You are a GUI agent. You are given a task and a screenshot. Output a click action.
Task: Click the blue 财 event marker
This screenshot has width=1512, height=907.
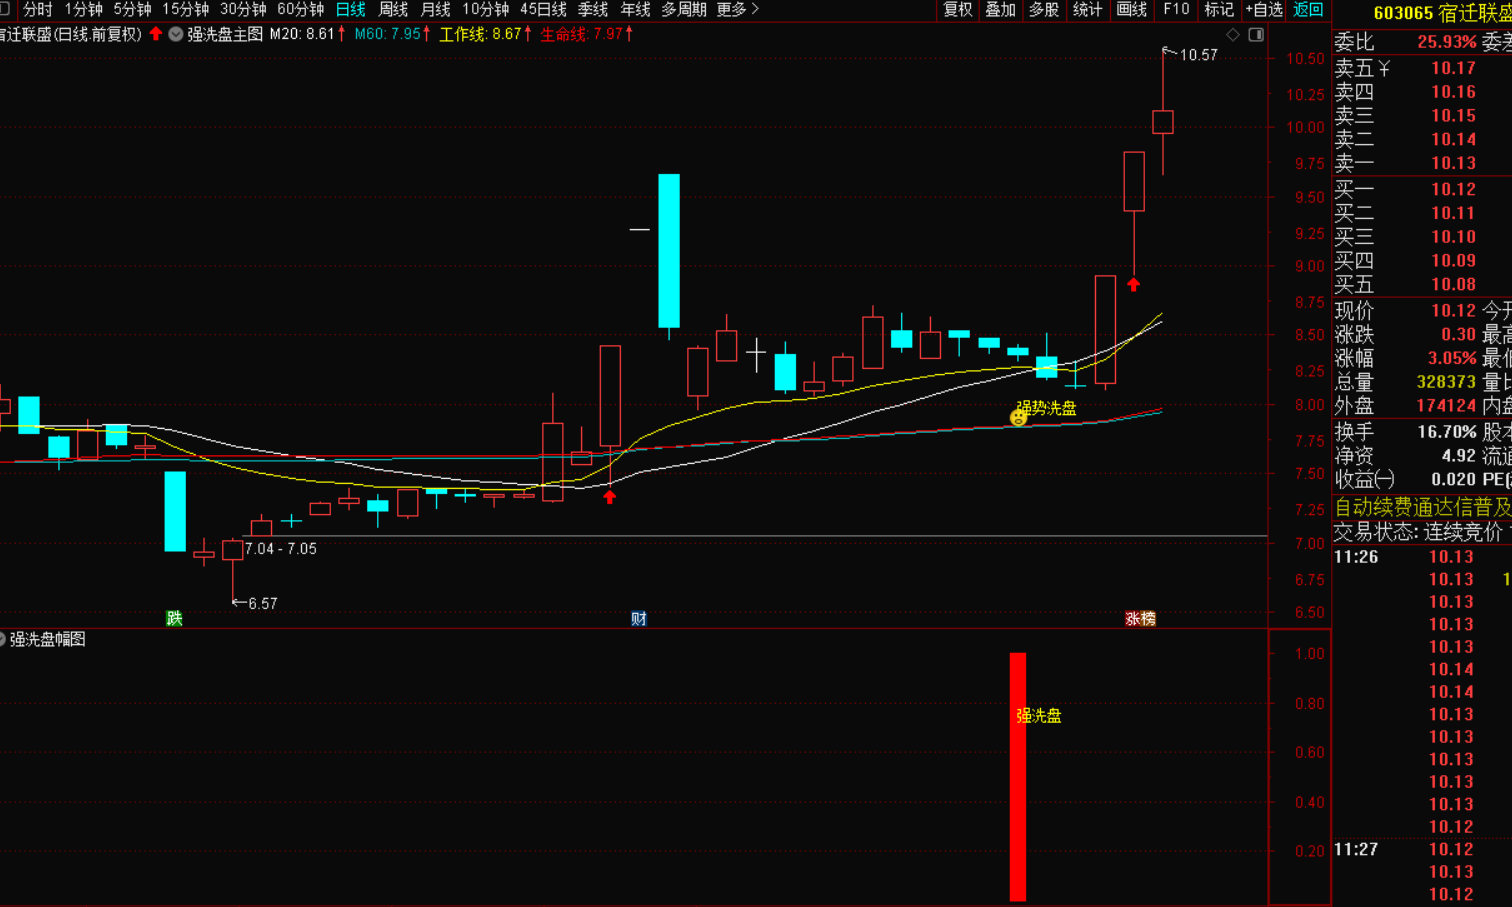click(638, 618)
